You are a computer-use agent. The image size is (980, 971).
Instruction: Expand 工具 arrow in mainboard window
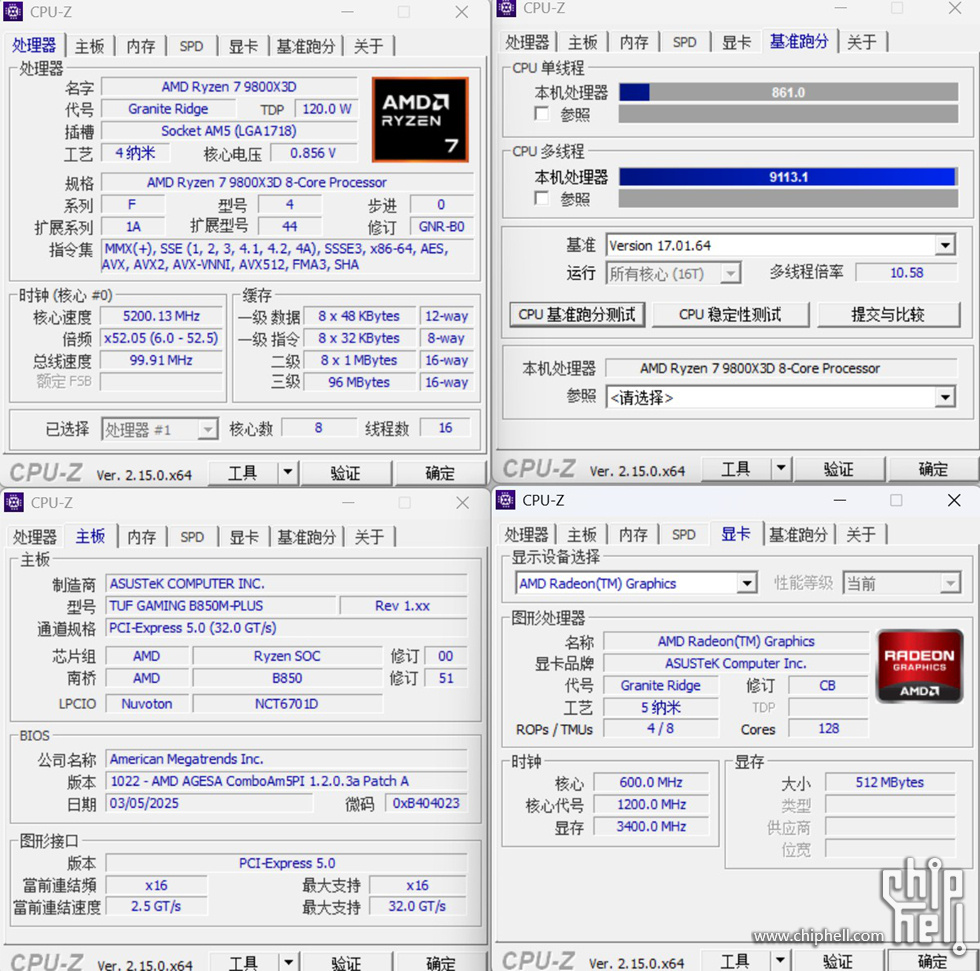[x=288, y=962]
